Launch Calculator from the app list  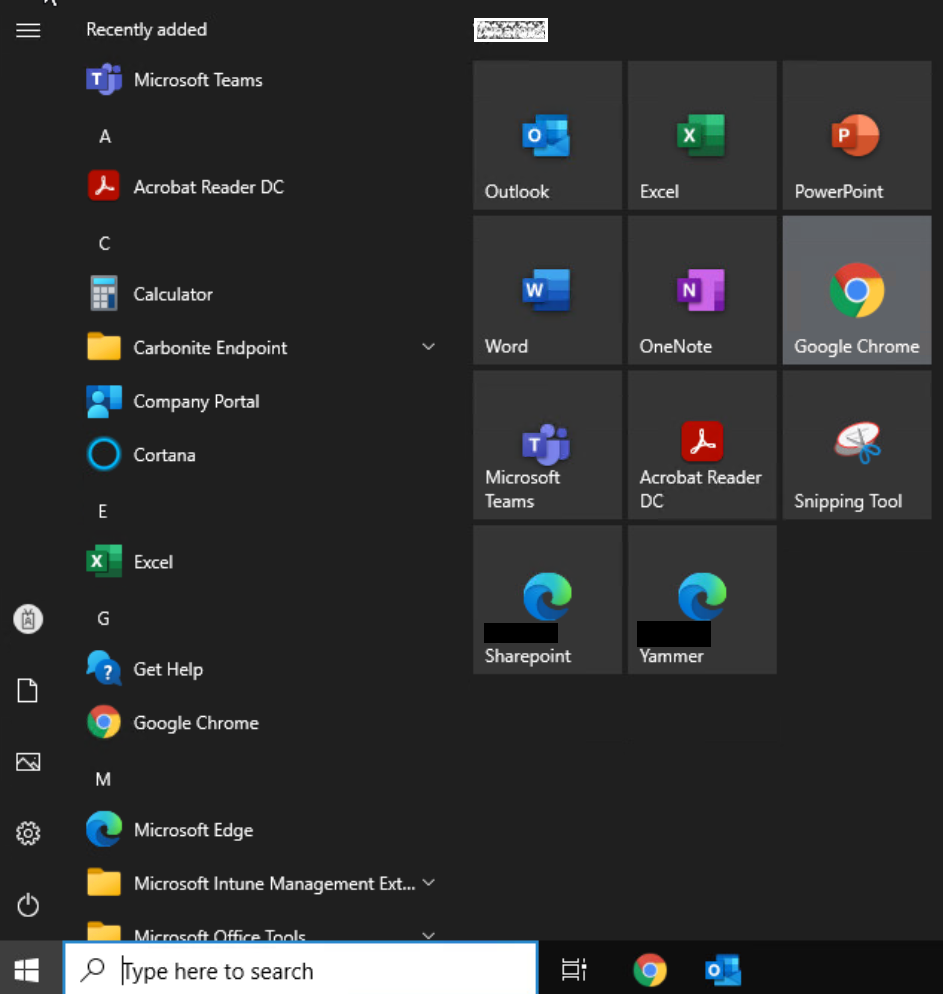[171, 294]
